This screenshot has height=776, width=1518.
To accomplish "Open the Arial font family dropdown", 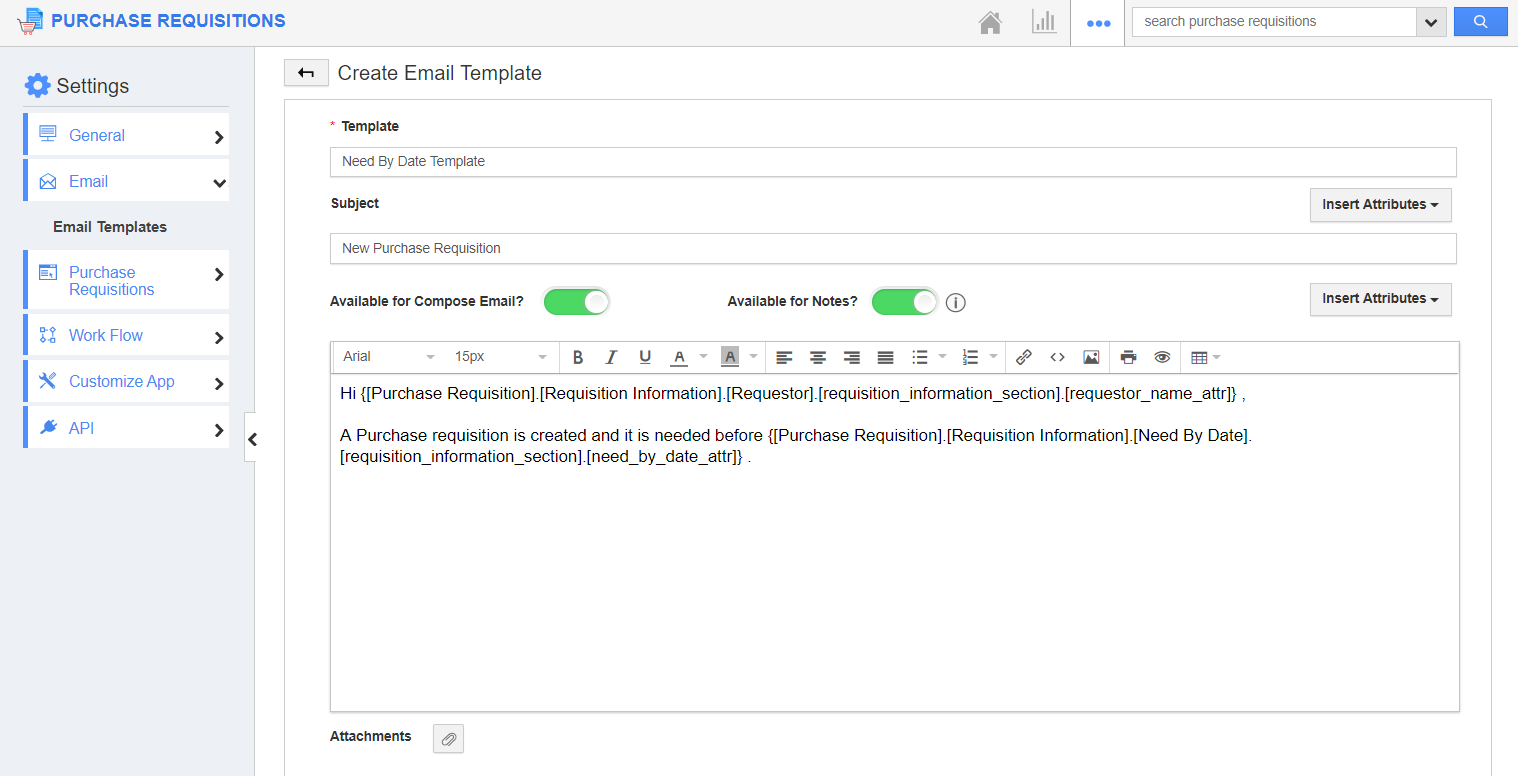I will point(388,357).
